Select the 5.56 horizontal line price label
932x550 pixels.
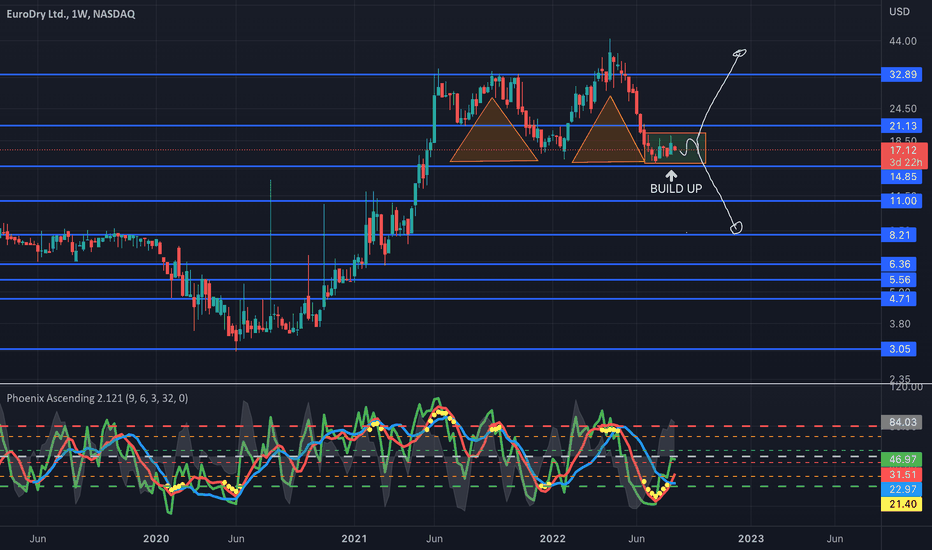[899, 280]
